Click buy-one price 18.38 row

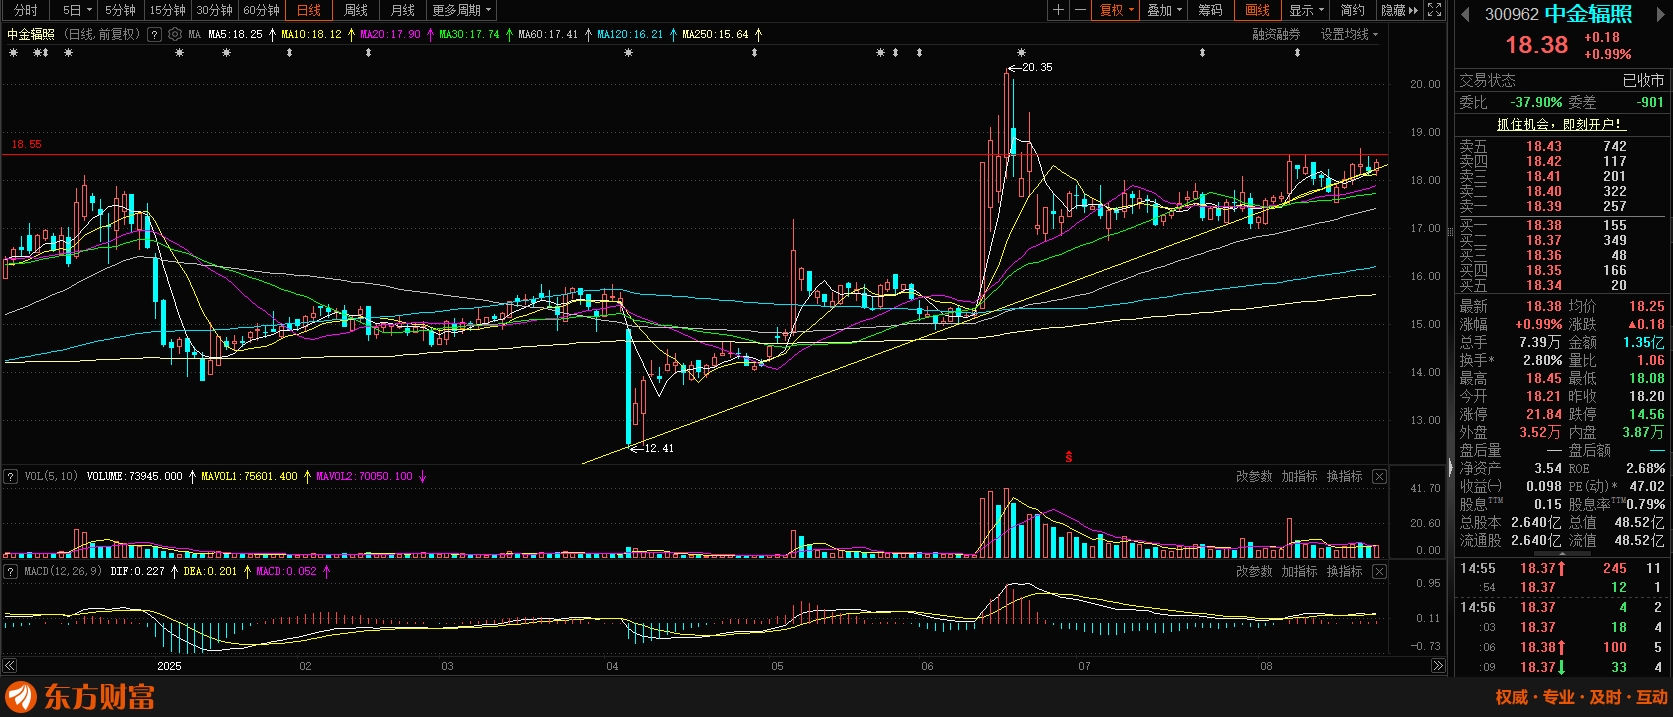[1560, 225]
